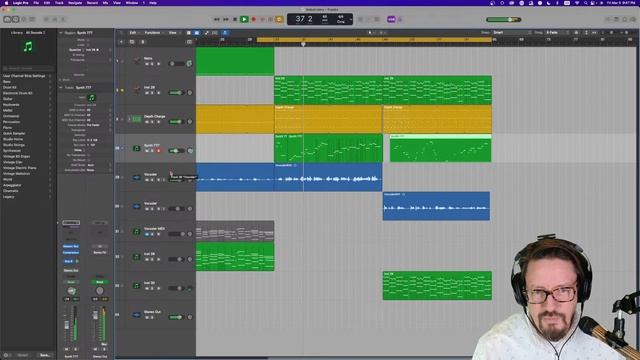This screenshot has height=360, width=640.
Task: Toggle the purple Count-in button
Action: [x=391, y=19]
